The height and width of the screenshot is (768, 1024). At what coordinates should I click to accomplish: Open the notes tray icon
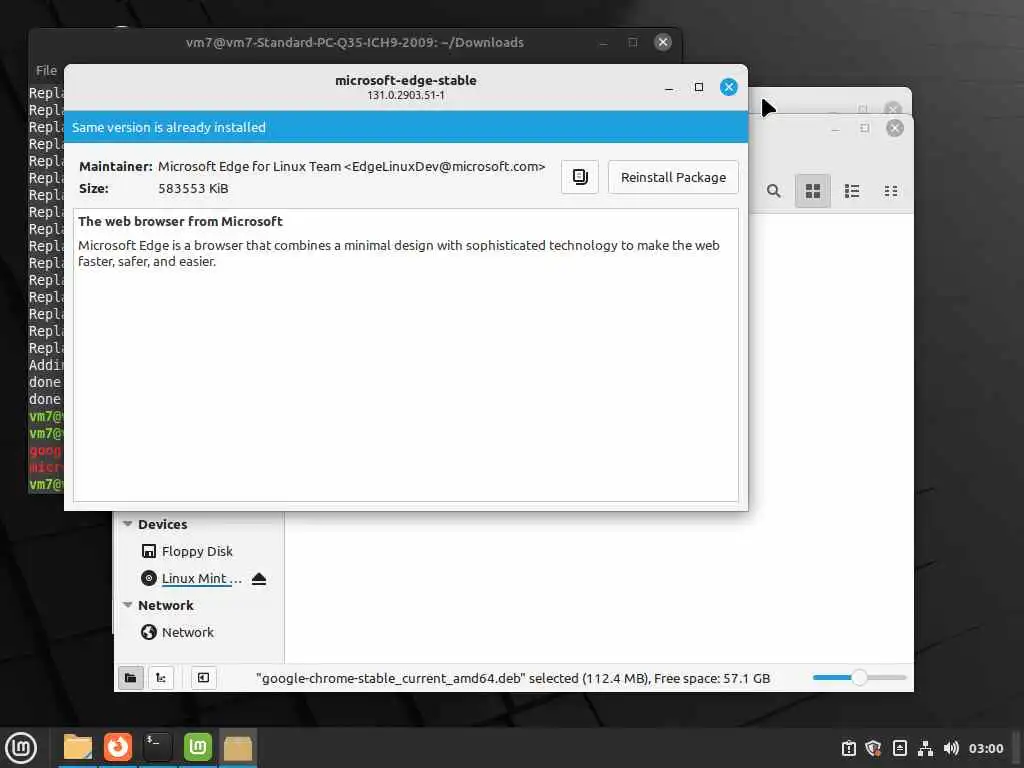coord(899,748)
